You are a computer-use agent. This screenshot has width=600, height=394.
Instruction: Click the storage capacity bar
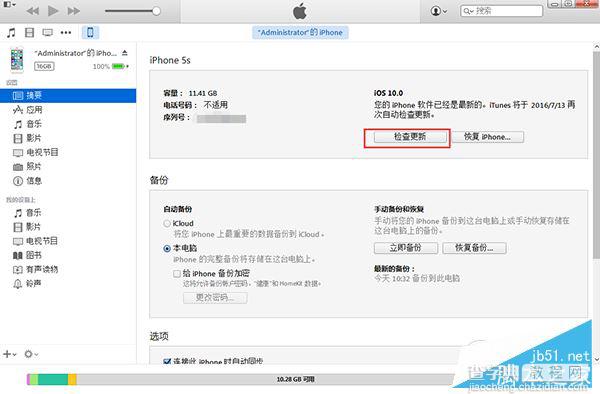(x=241, y=379)
